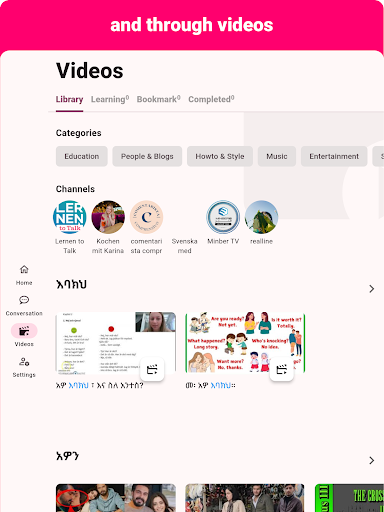The width and height of the screenshot is (384, 512).
Task: Switch to the Library tab
Action: point(69,99)
